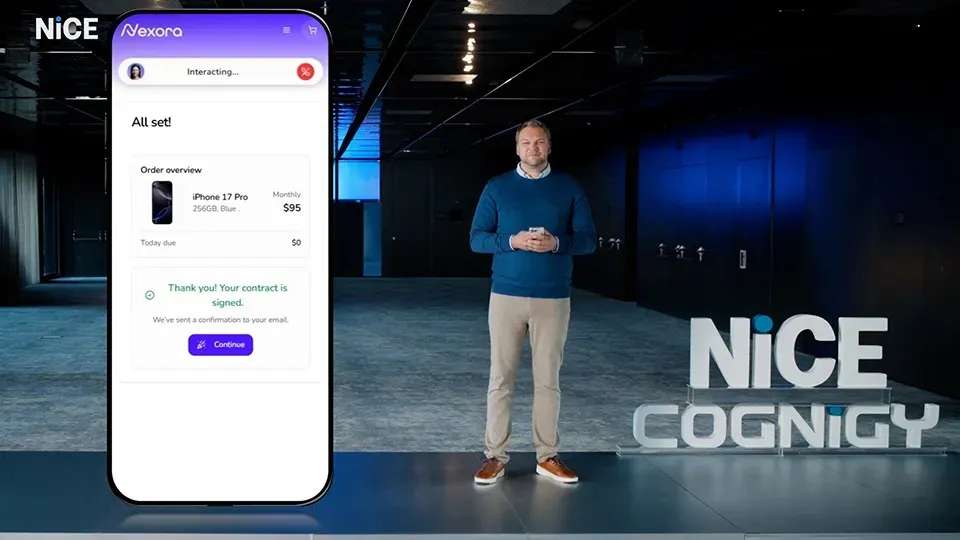End the interaction with red hang-up button
The height and width of the screenshot is (540, 960).
click(x=305, y=71)
